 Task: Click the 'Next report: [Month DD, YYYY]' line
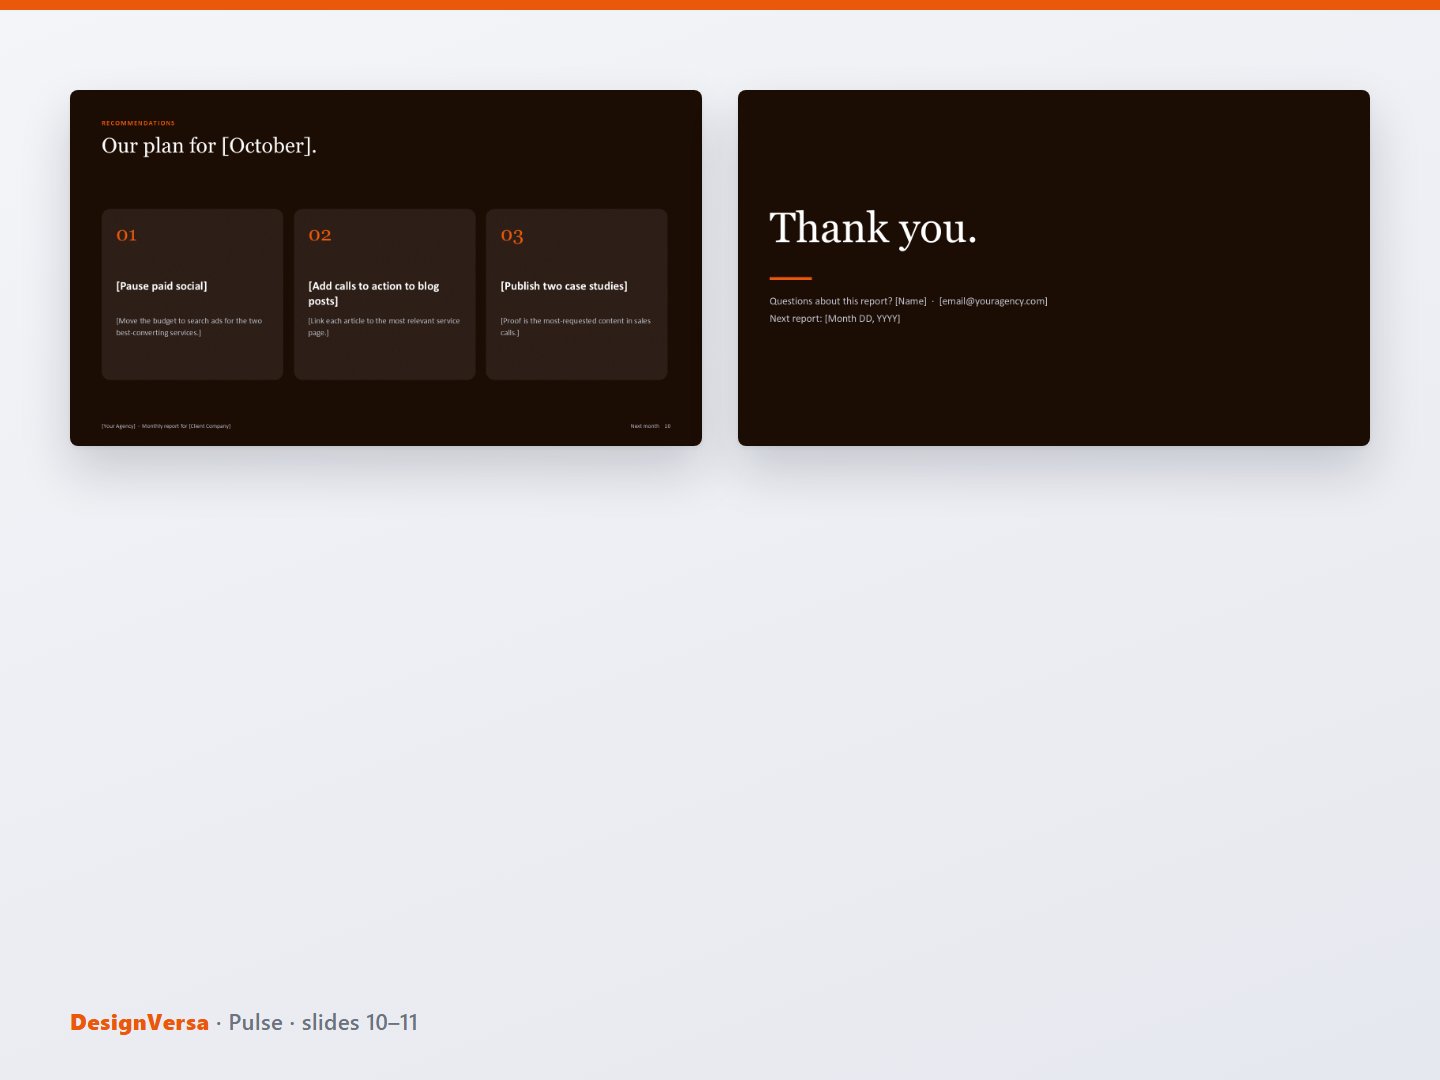pos(835,319)
